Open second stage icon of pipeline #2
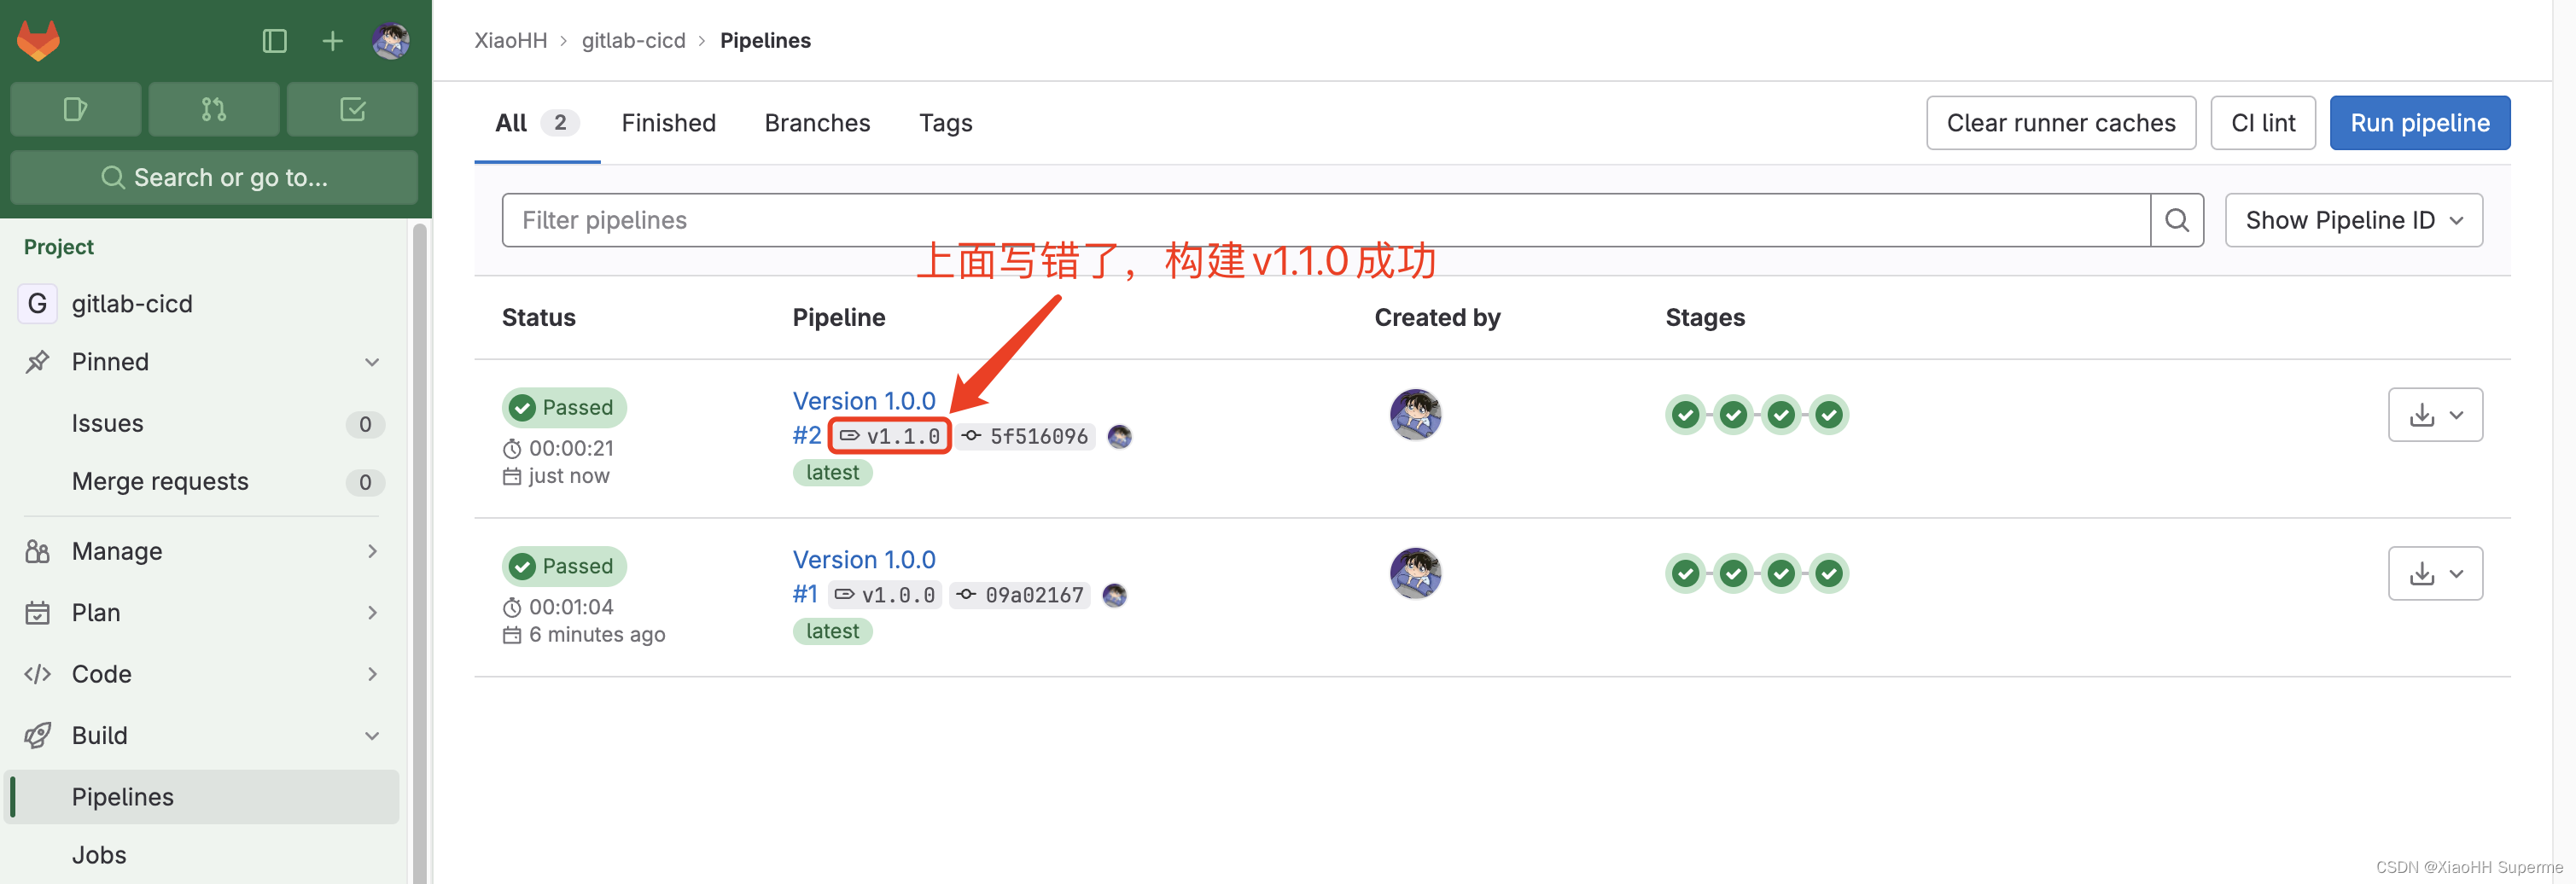This screenshot has width=2576, height=884. tap(1733, 414)
